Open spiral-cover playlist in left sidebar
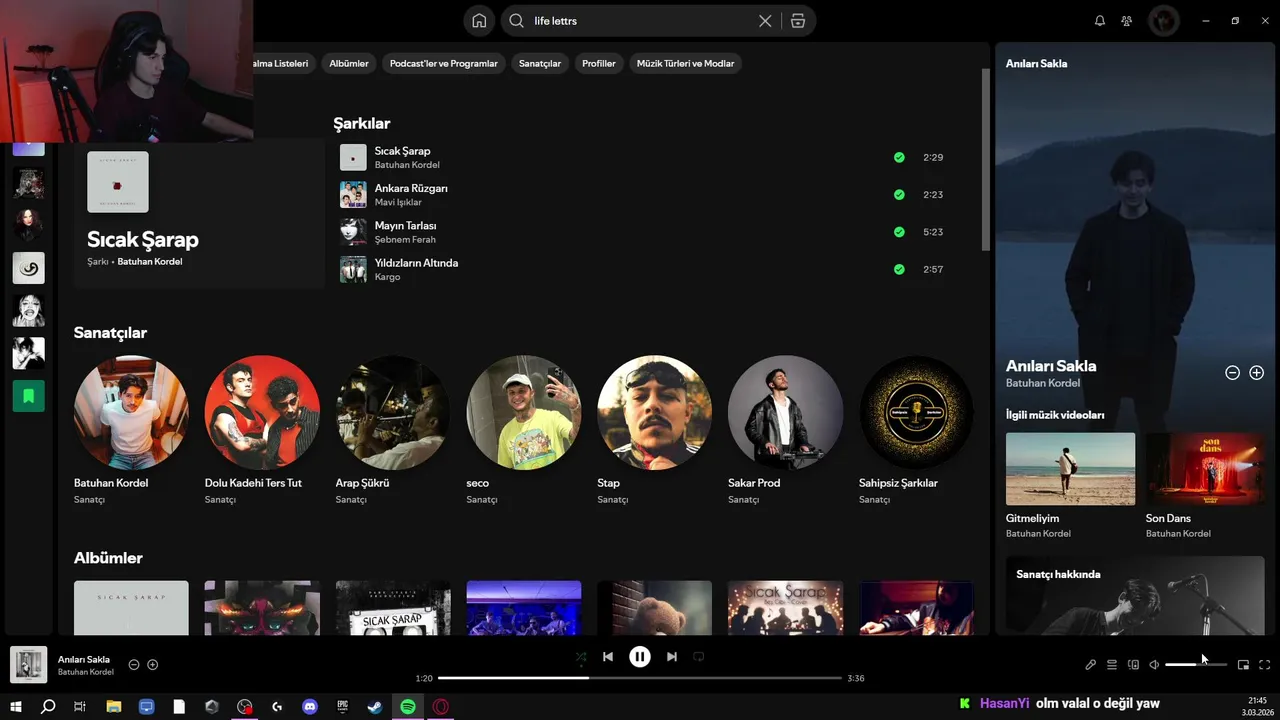The height and width of the screenshot is (720, 1280). (29, 268)
